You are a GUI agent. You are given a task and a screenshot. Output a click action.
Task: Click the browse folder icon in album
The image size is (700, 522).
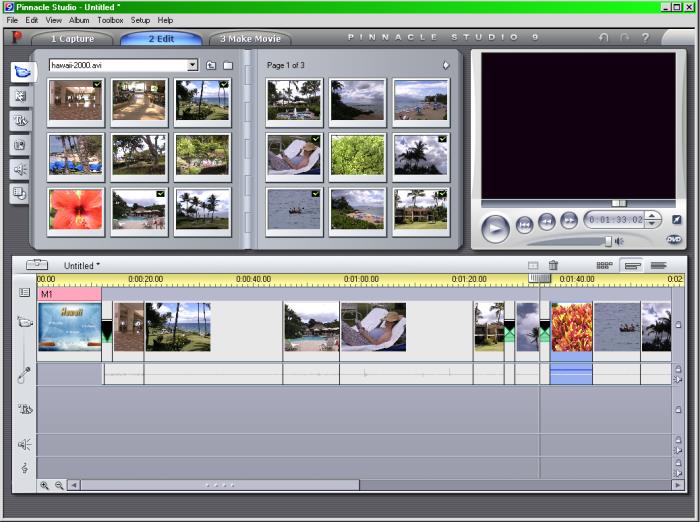[x=228, y=66]
